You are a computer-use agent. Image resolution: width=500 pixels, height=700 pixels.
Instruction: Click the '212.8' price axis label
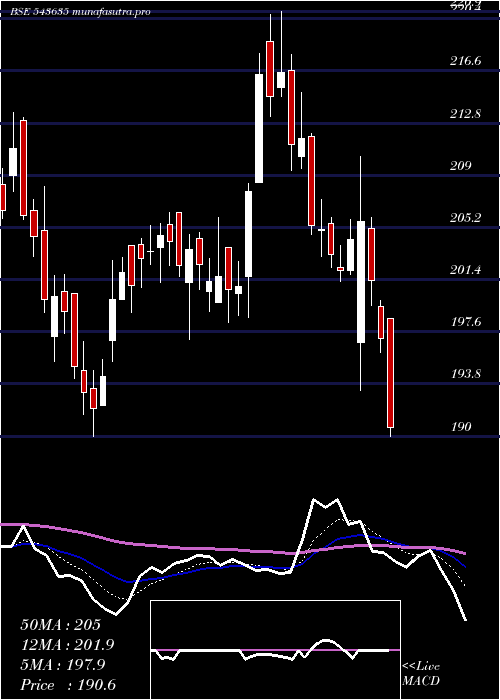pyautogui.click(x=466, y=113)
